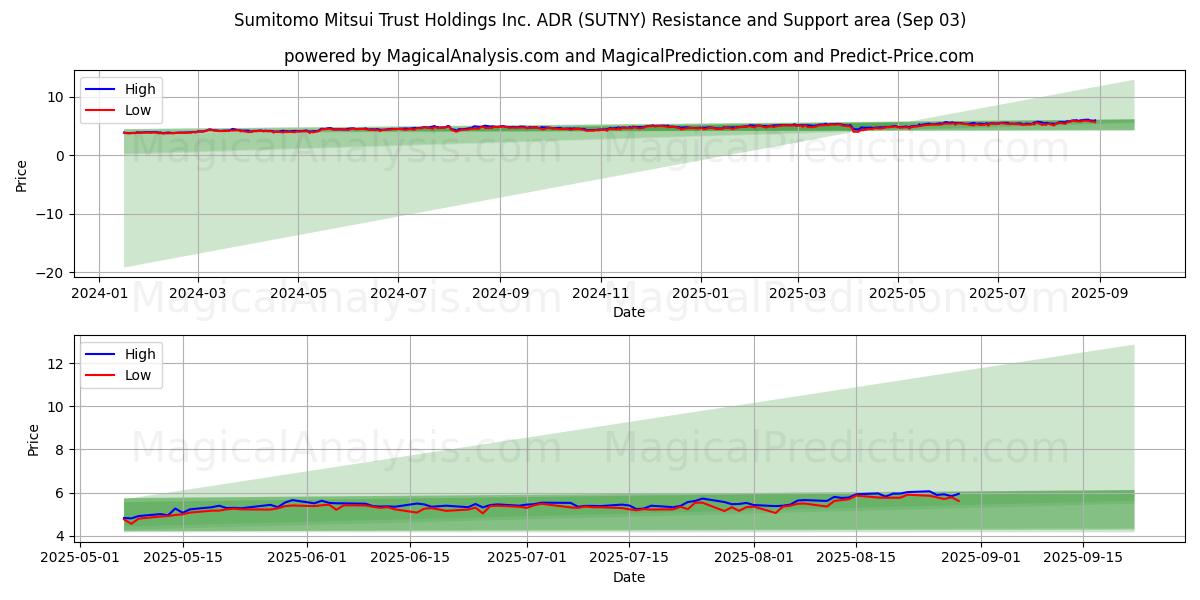Click the '2025-09-01' tick label on the bottom chart

pyautogui.click(x=979, y=559)
